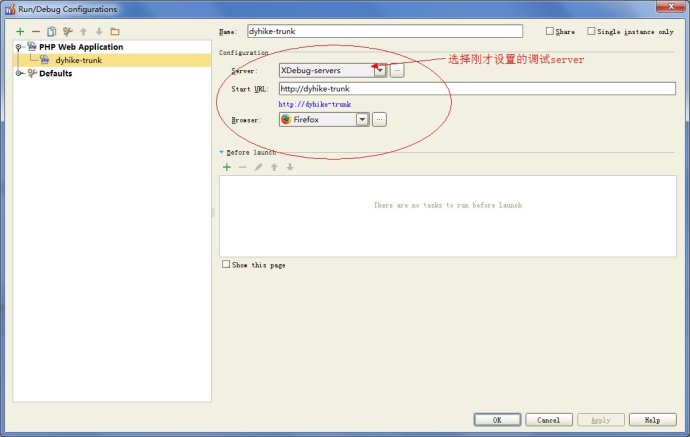Expand the Defaults tree node
690x437 pixels.
[x=18, y=73]
